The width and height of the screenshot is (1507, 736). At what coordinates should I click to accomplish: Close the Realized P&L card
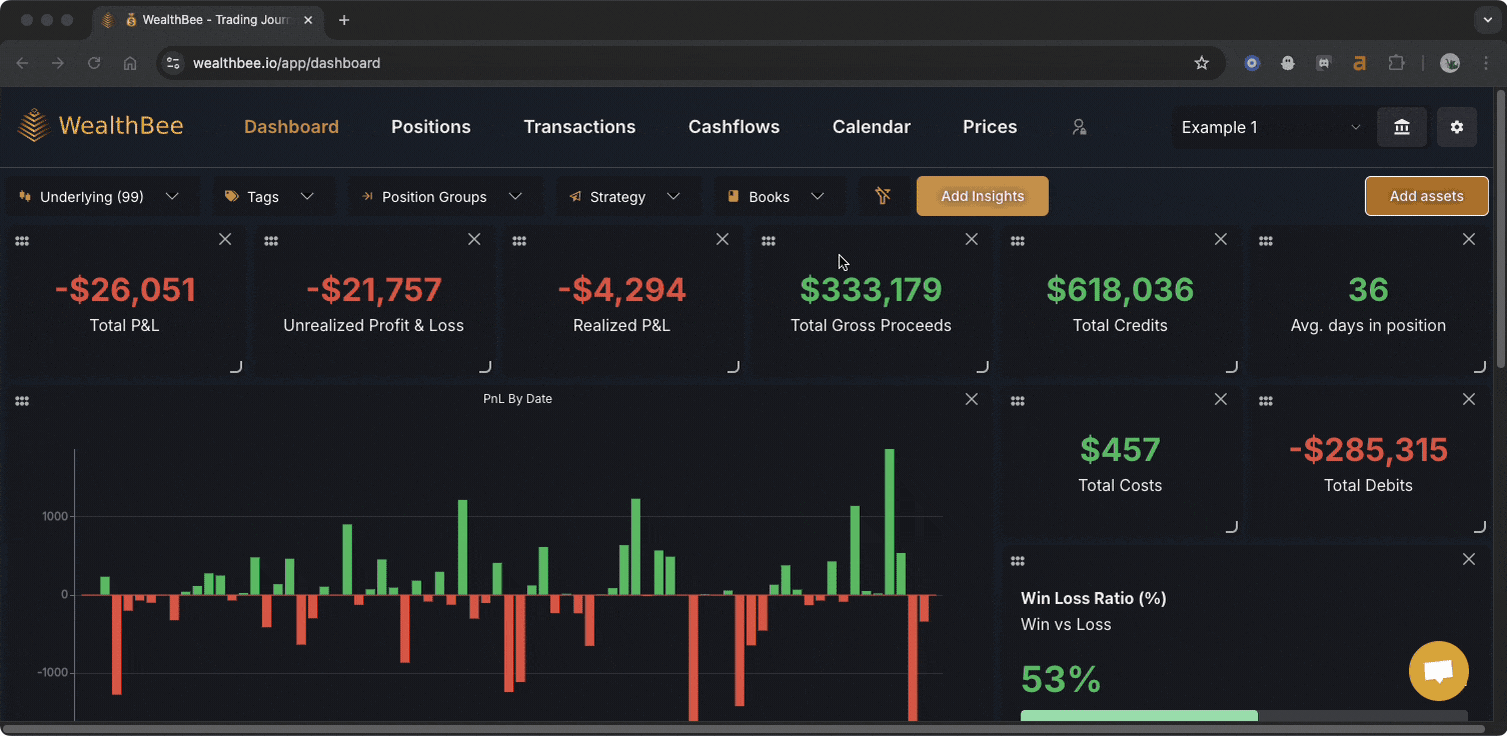(x=723, y=239)
